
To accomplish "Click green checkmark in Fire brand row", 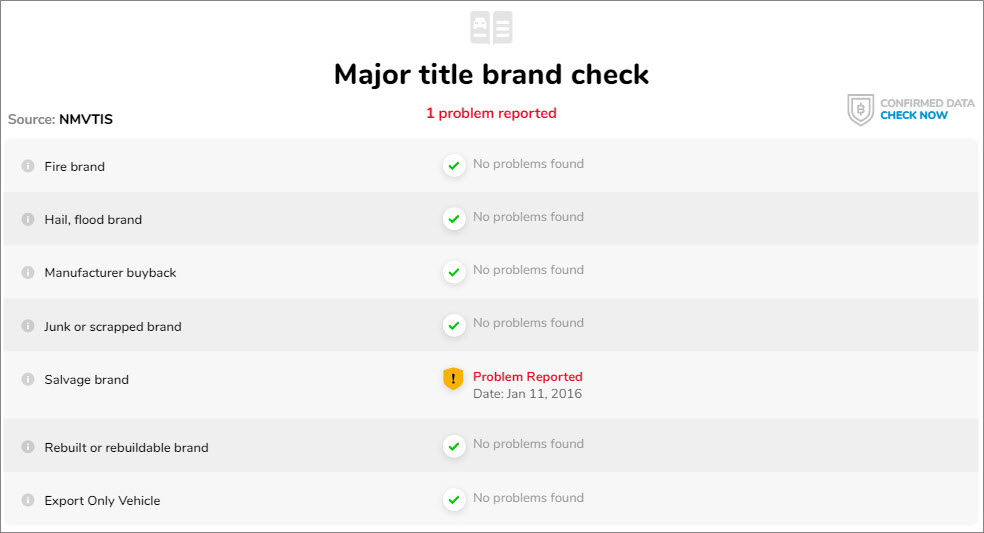I will (454, 166).
